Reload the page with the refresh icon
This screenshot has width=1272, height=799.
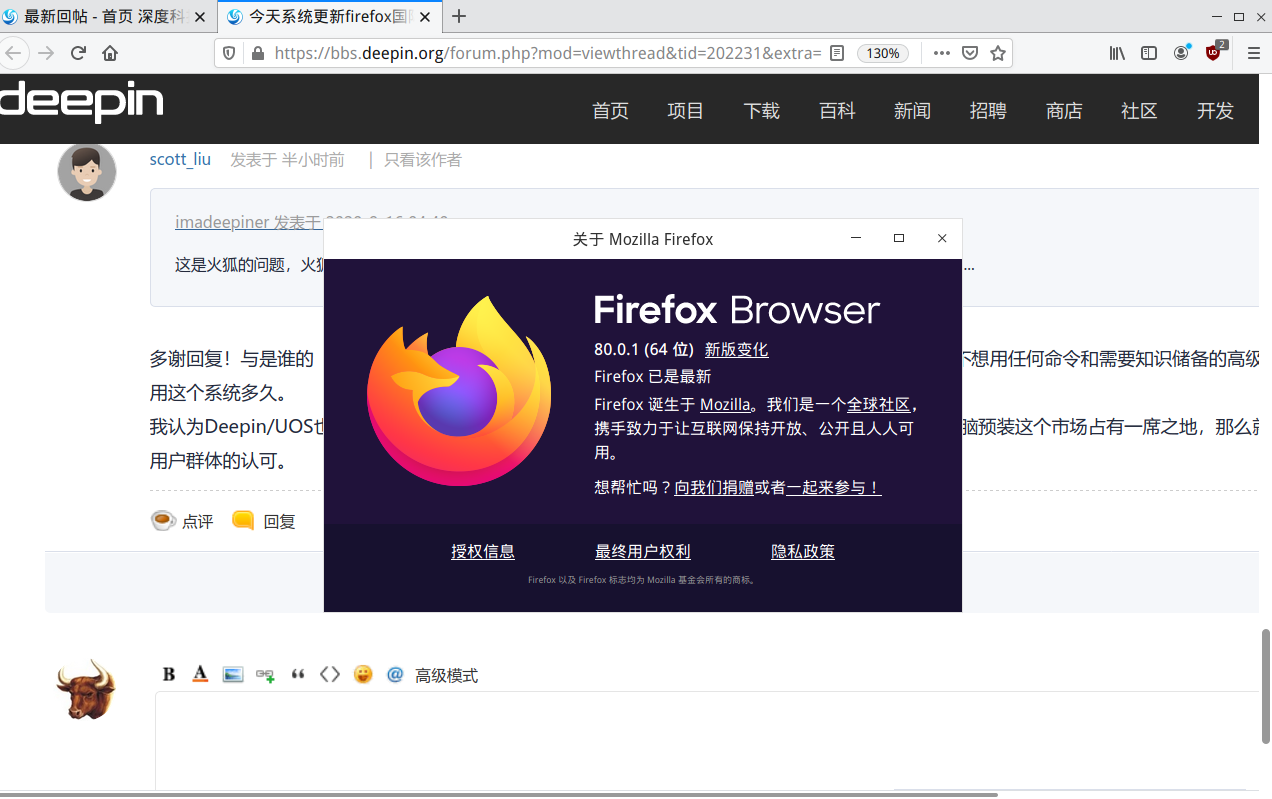pos(78,53)
